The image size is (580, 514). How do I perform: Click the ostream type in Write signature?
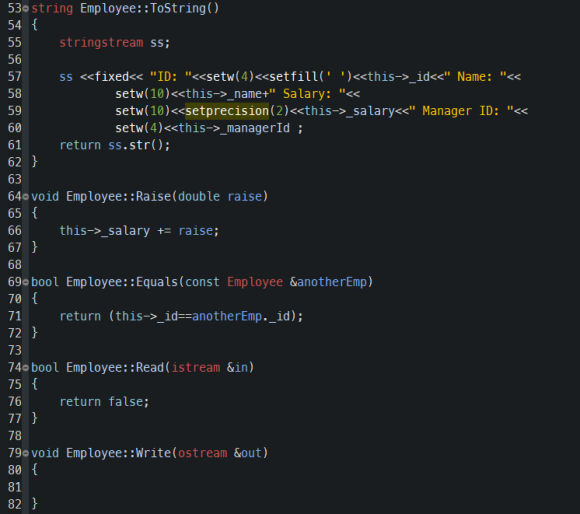[202, 453]
